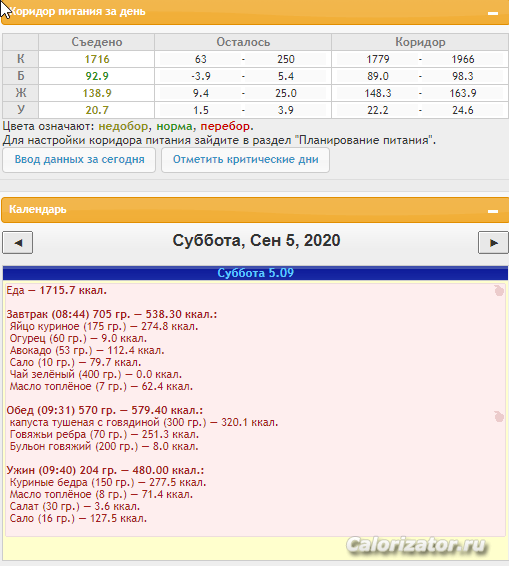Screen dimensions: 509x566
Task: Click the Говяжьи ребра food entry
Action: point(104,434)
